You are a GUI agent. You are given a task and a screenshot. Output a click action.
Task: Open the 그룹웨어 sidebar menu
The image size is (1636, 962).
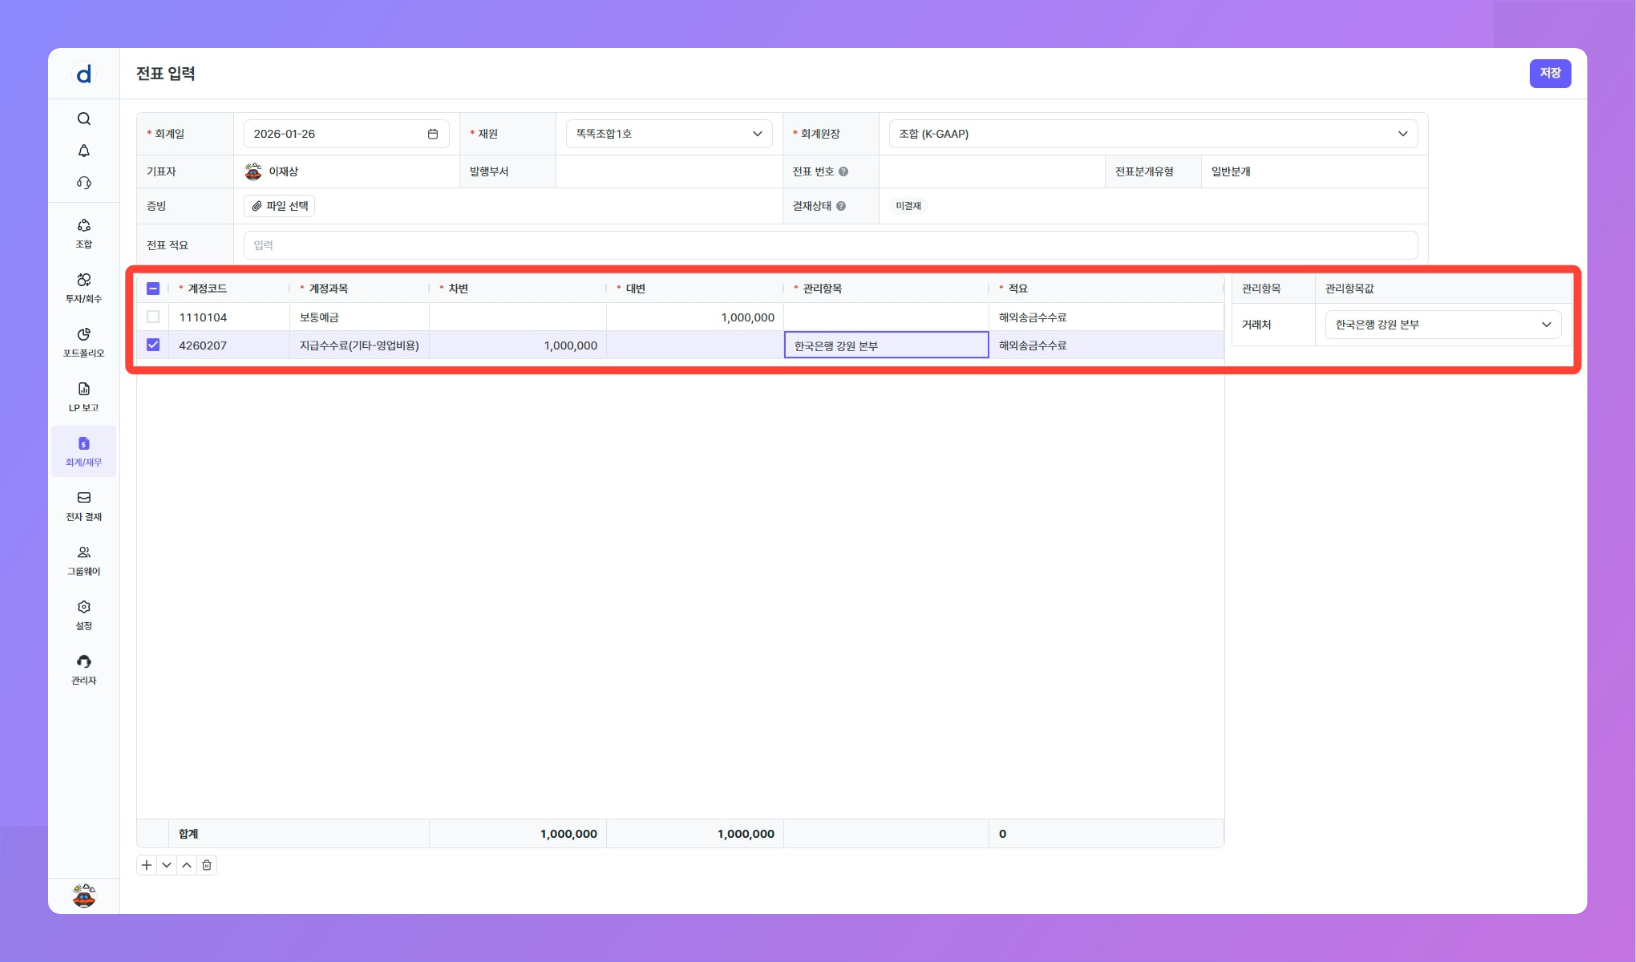(x=84, y=561)
